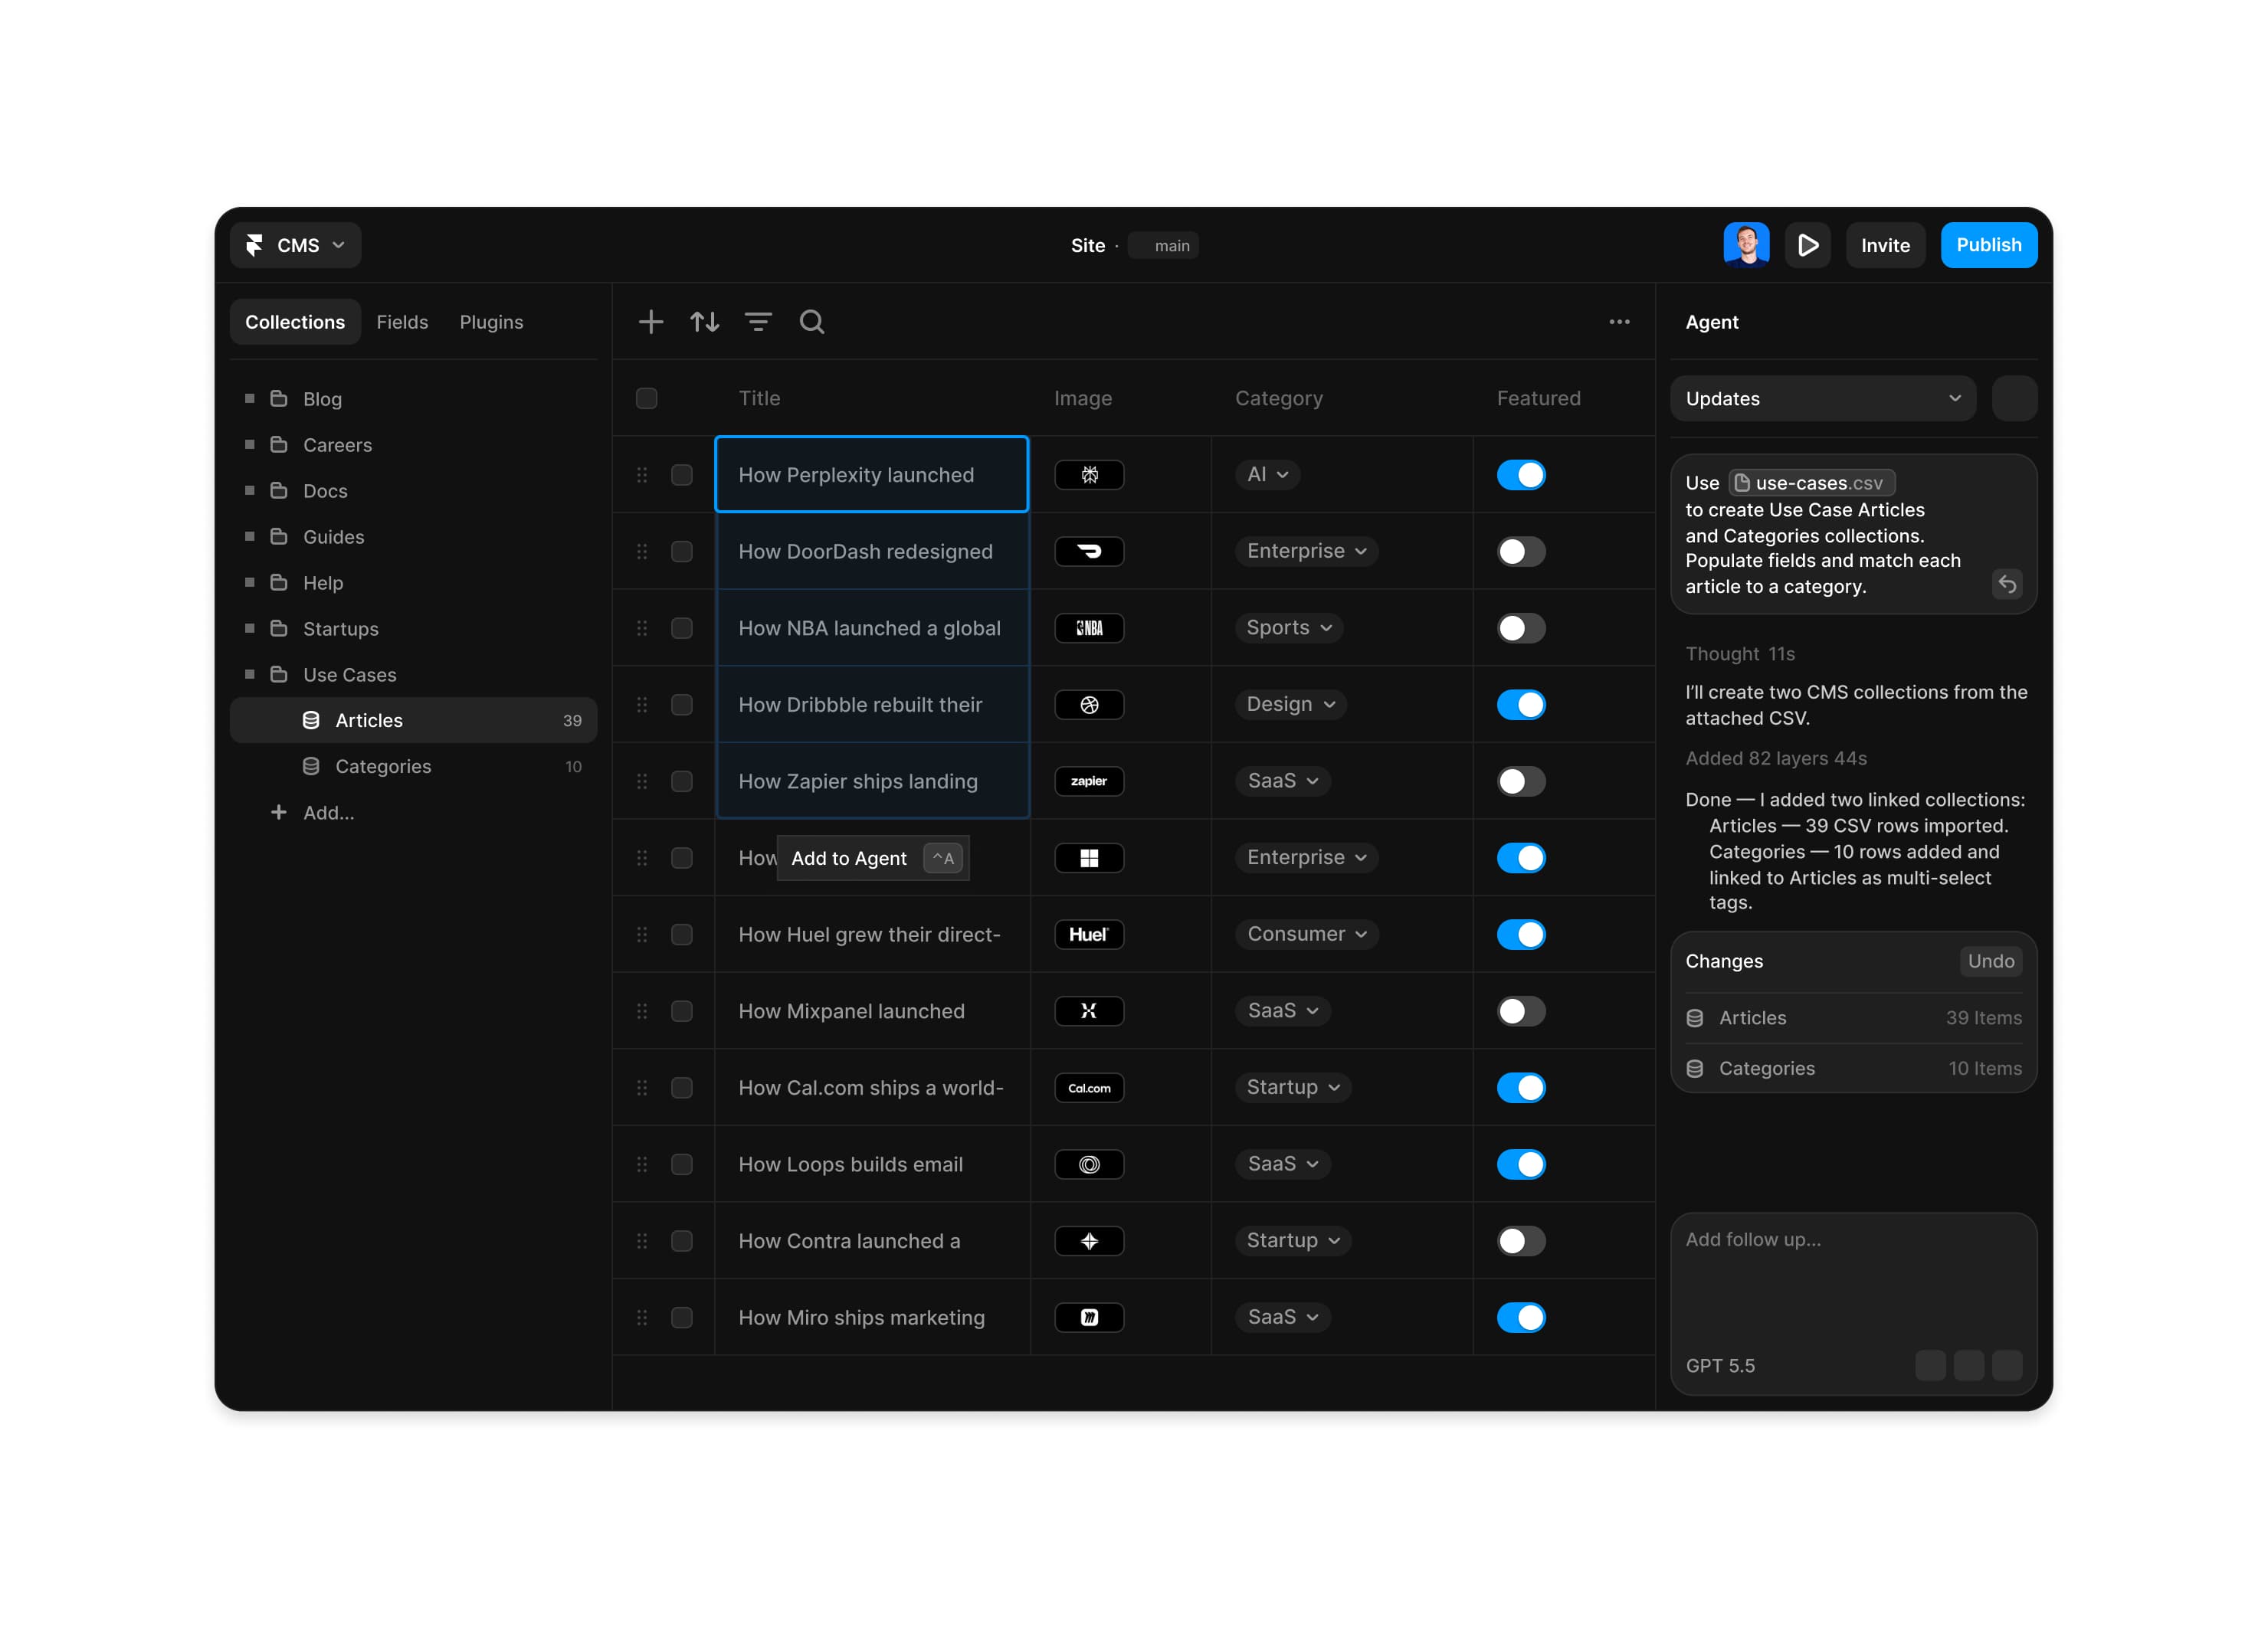Screen dimensions: 2268x1634
Task: Click the user avatar
Action: pos(1746,245)
